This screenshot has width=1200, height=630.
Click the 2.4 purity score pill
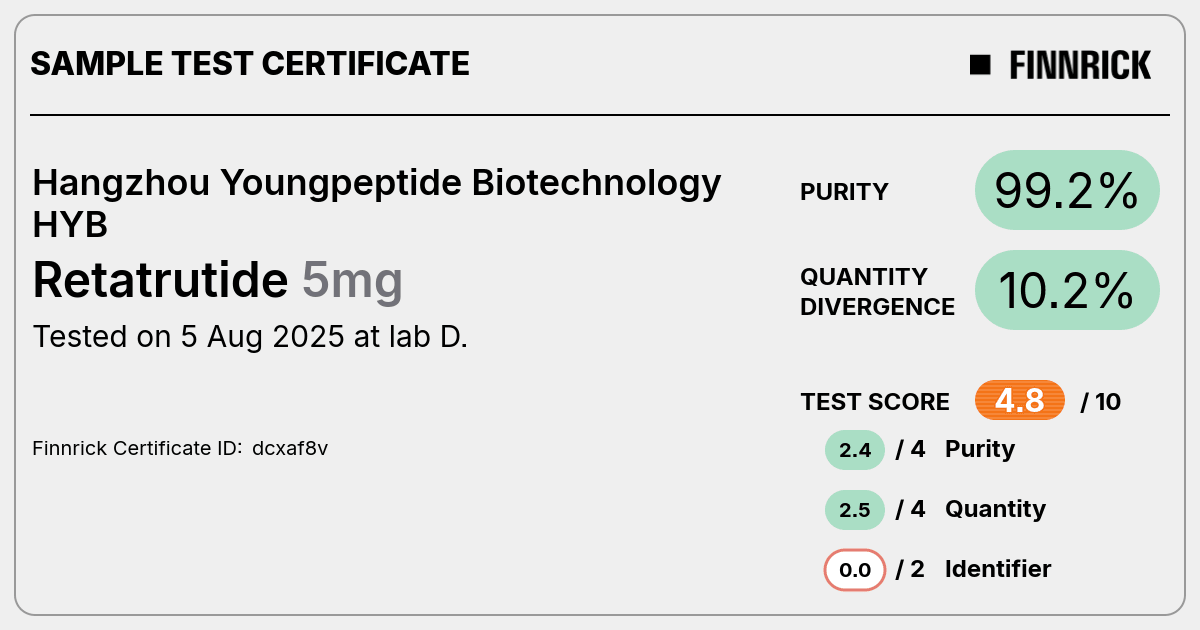(855, 450)
